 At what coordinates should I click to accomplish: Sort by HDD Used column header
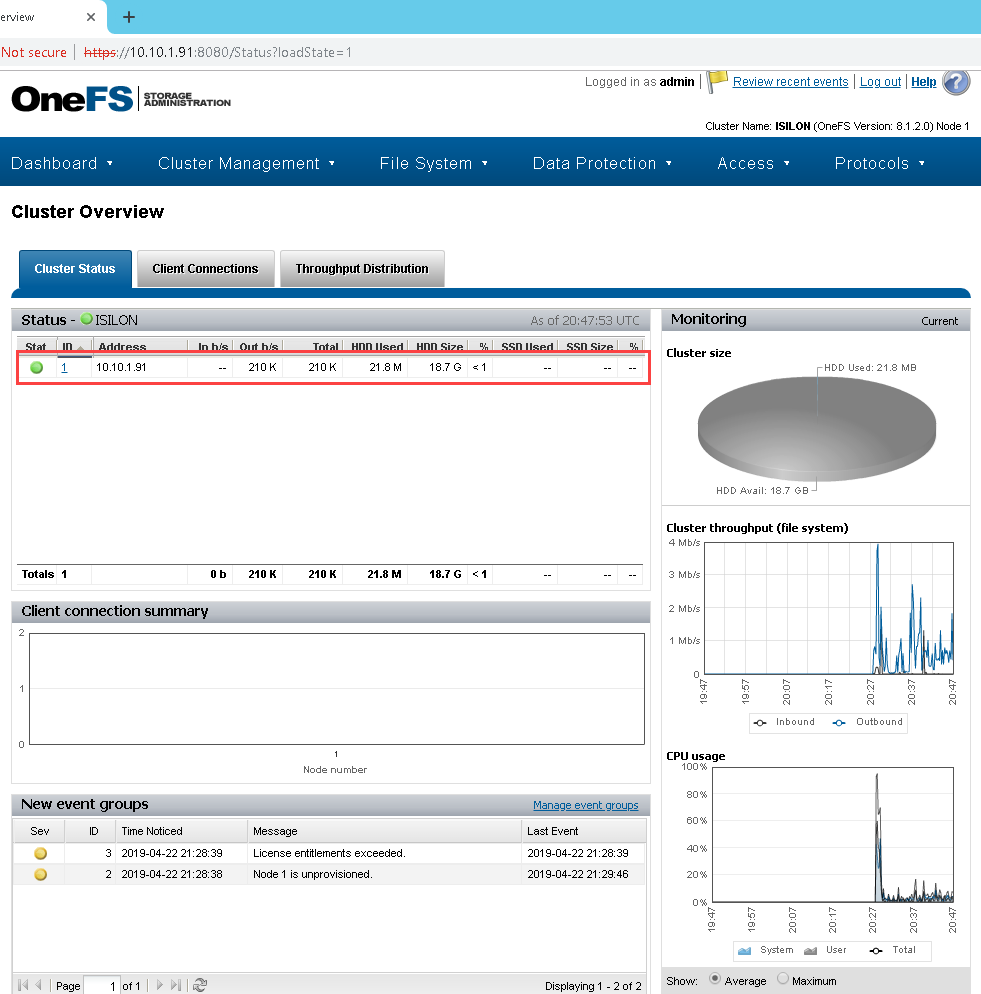tap(375, 347)
